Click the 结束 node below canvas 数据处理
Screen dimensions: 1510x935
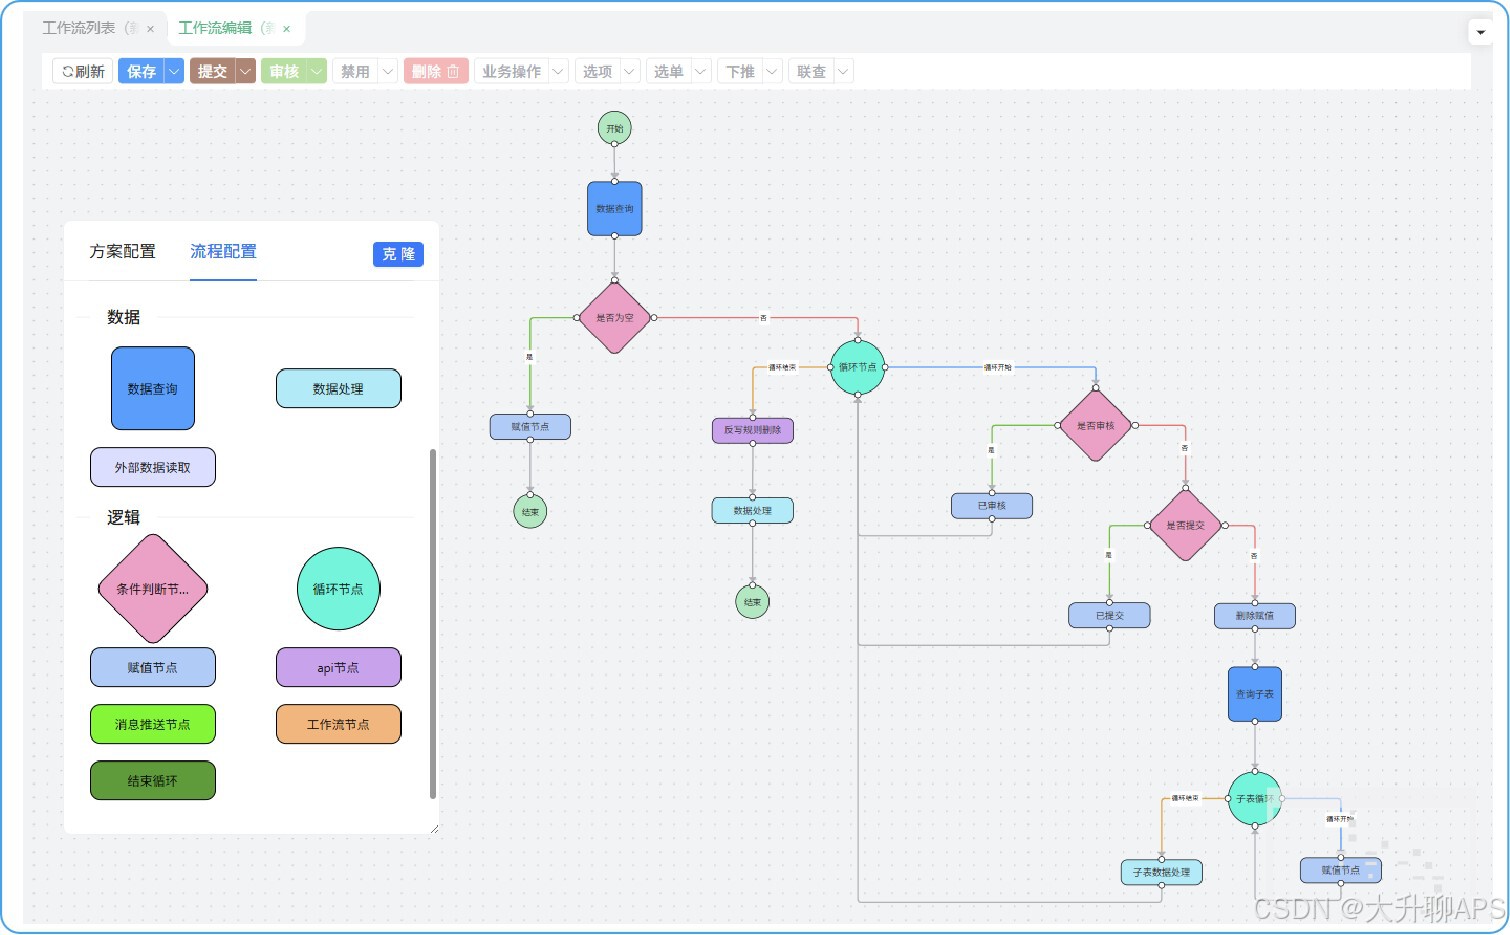(753, 602)
